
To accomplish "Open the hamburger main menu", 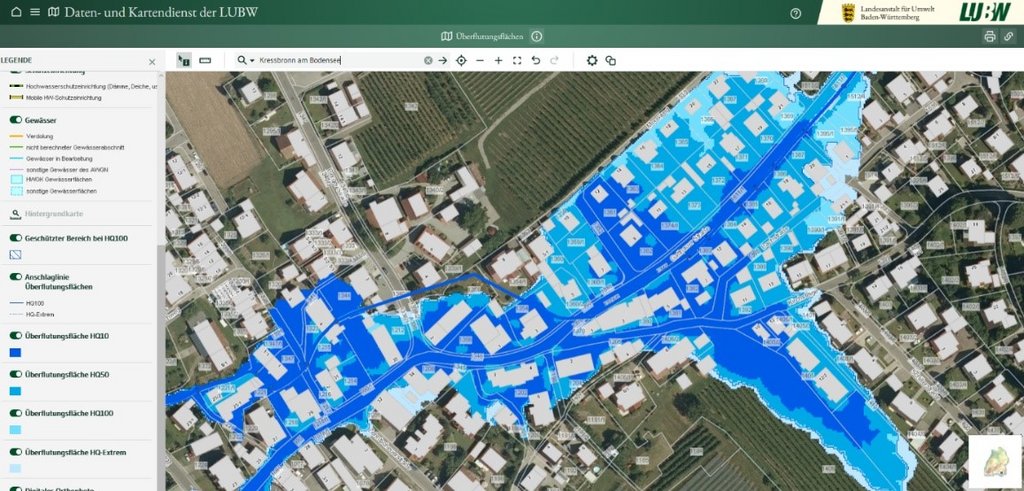I will 34,13.
